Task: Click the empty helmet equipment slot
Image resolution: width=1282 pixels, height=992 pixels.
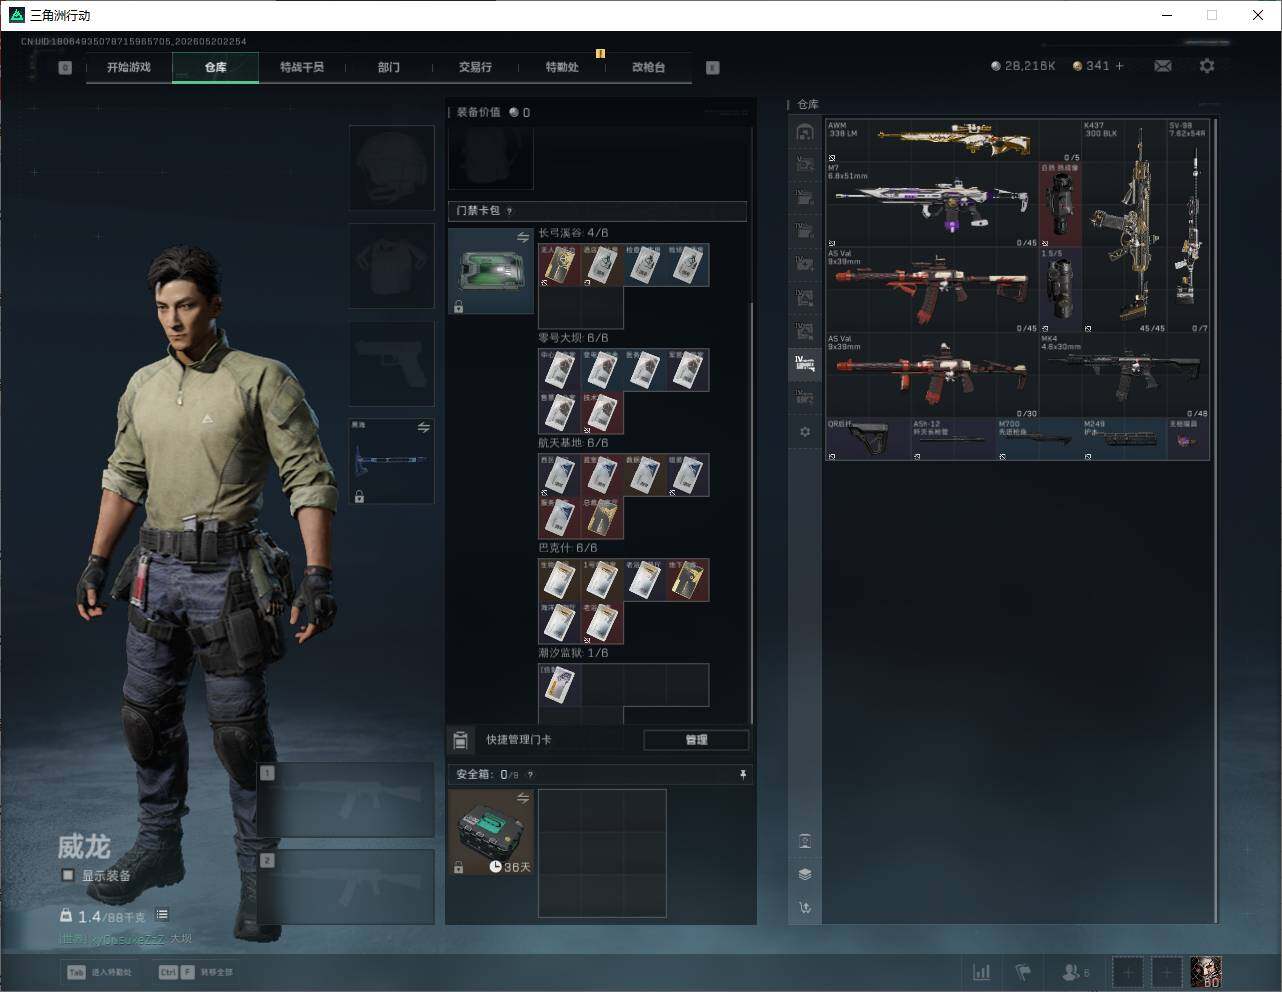Action: click(x=391, y=167)
